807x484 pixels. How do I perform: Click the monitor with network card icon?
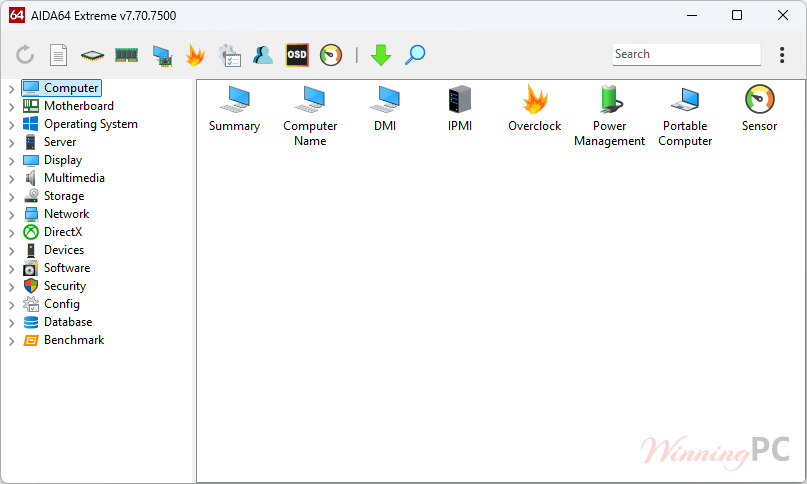pos(162,56)
